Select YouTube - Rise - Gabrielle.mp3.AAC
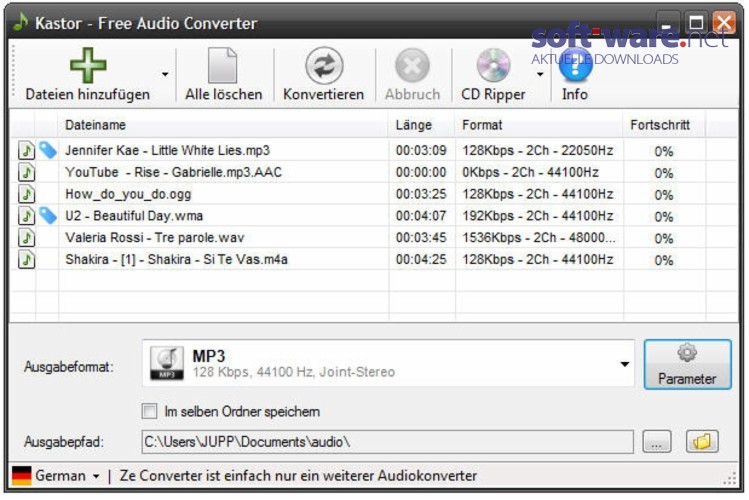 point(174,172)
